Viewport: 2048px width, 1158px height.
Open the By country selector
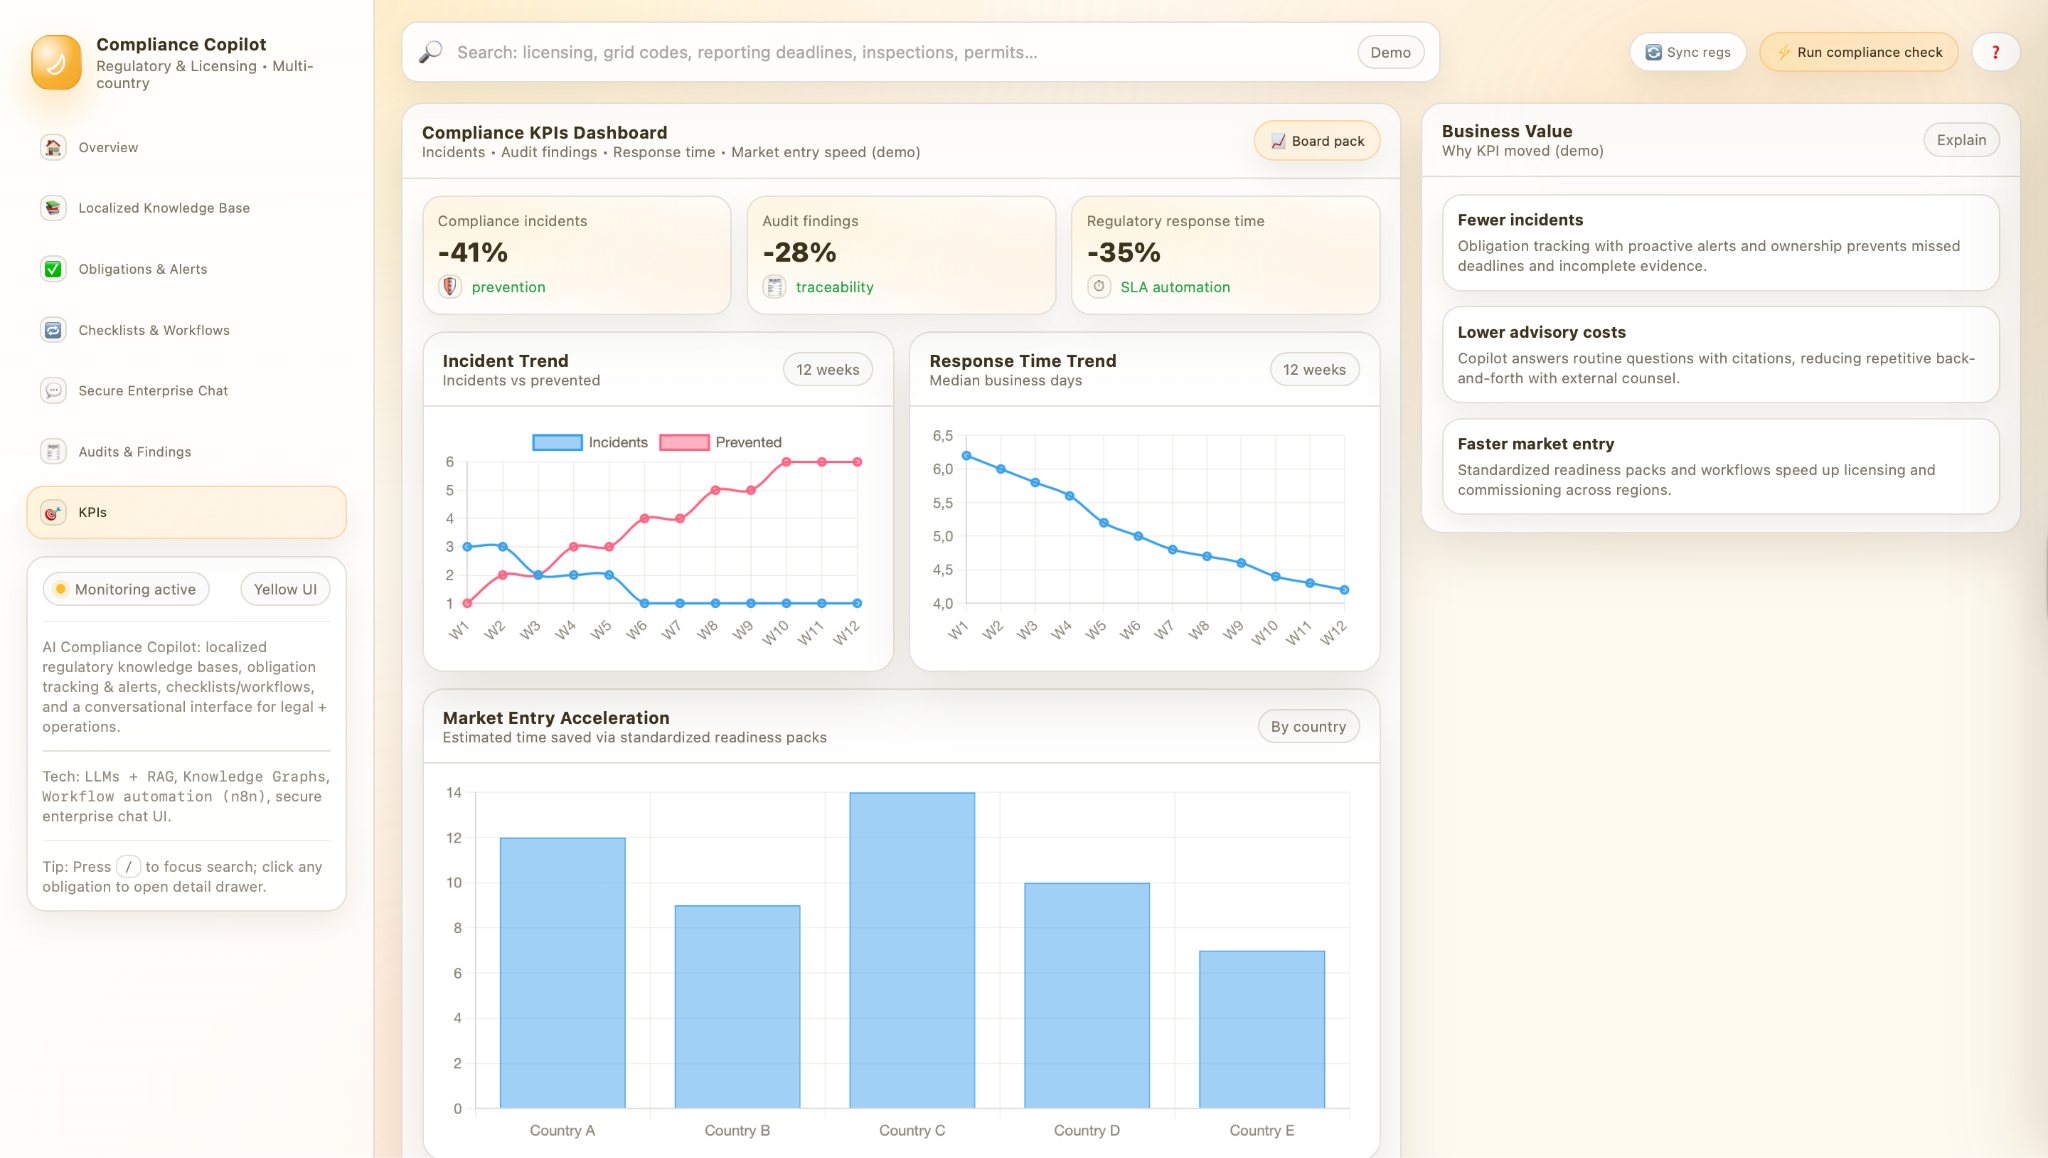tap(1308, 726)
